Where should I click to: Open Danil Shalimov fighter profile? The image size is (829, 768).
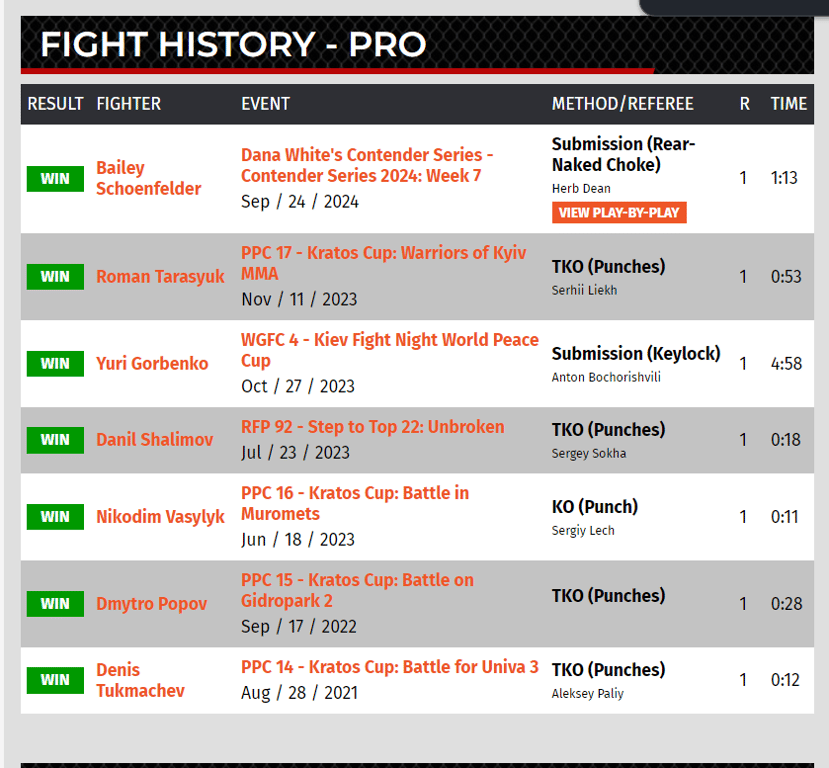[x=154, y=439]
